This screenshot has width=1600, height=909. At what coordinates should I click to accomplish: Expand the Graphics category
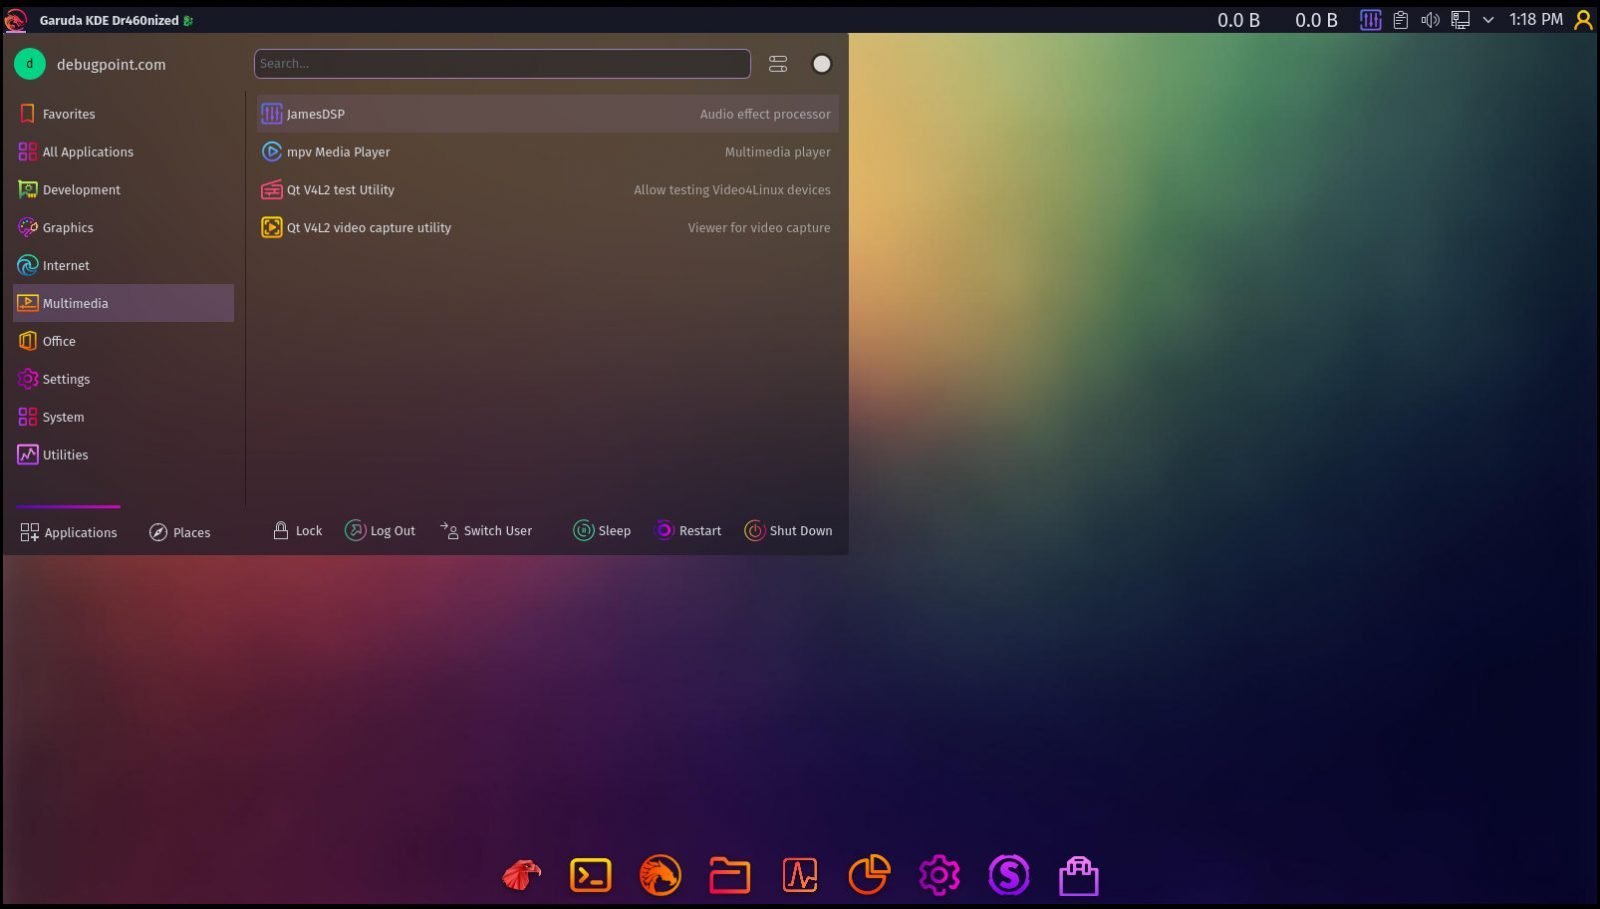click(69, 227)
